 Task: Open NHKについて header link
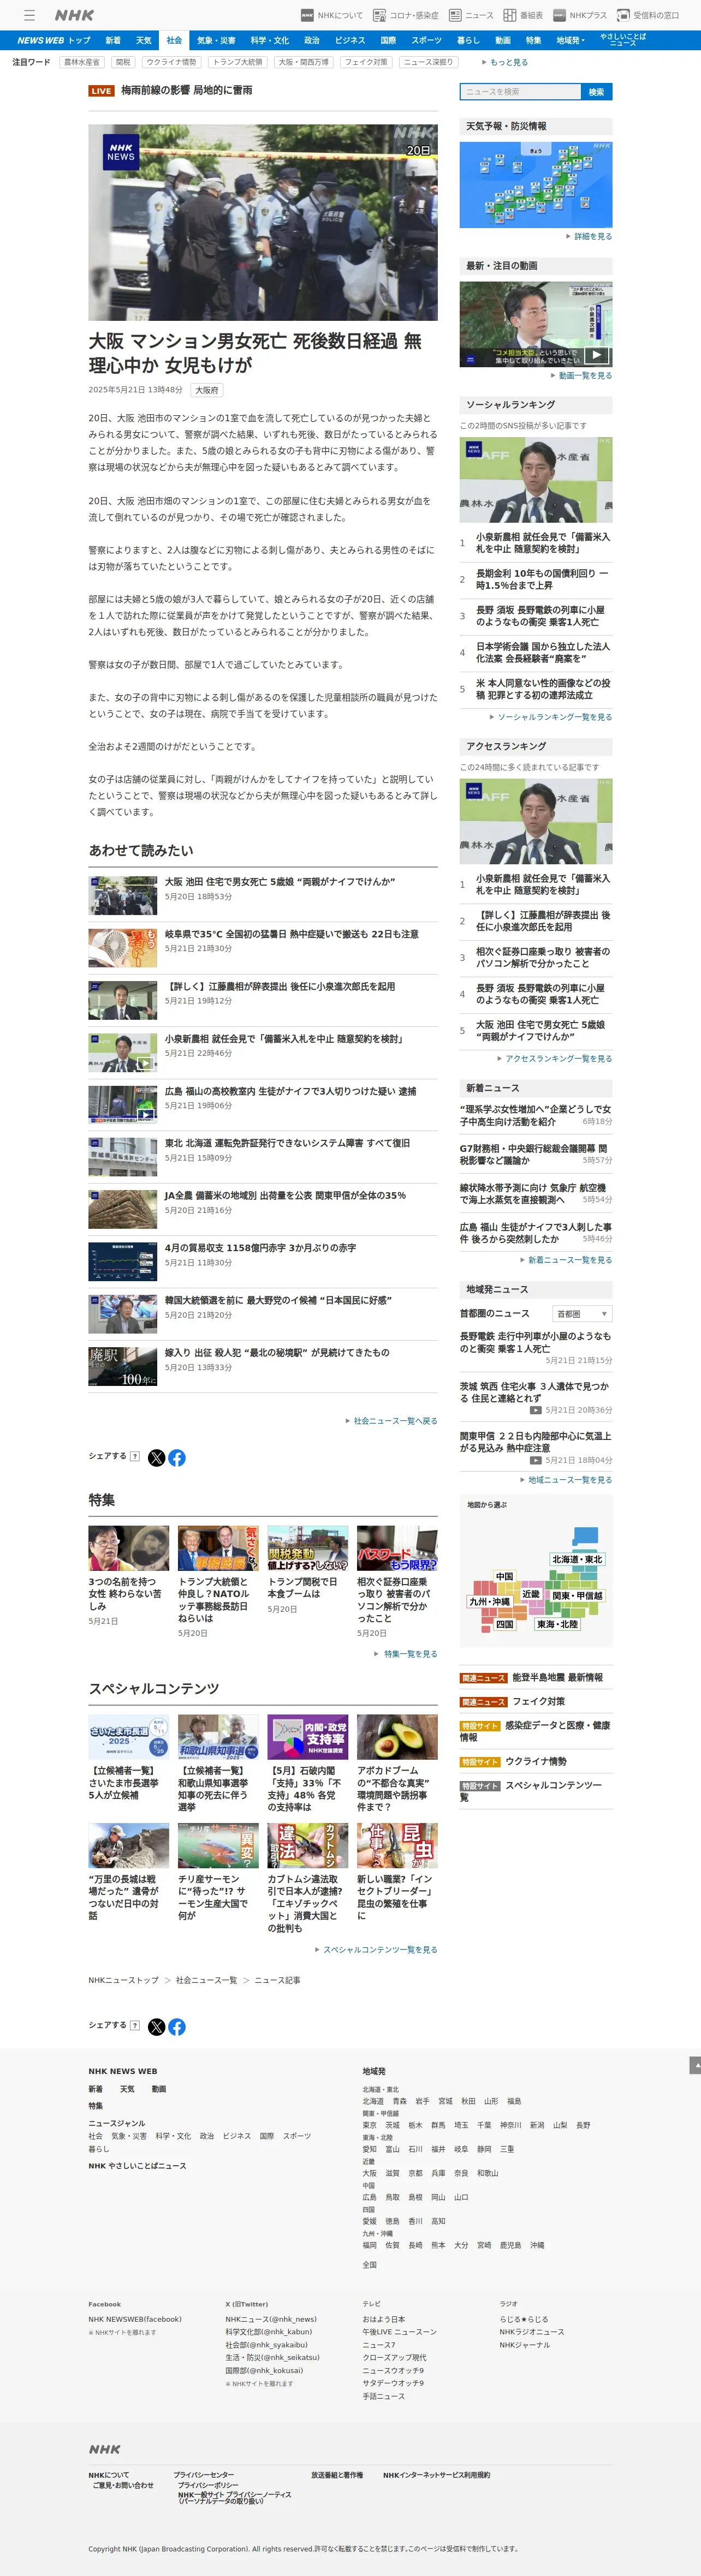click(x=332, y=15)
